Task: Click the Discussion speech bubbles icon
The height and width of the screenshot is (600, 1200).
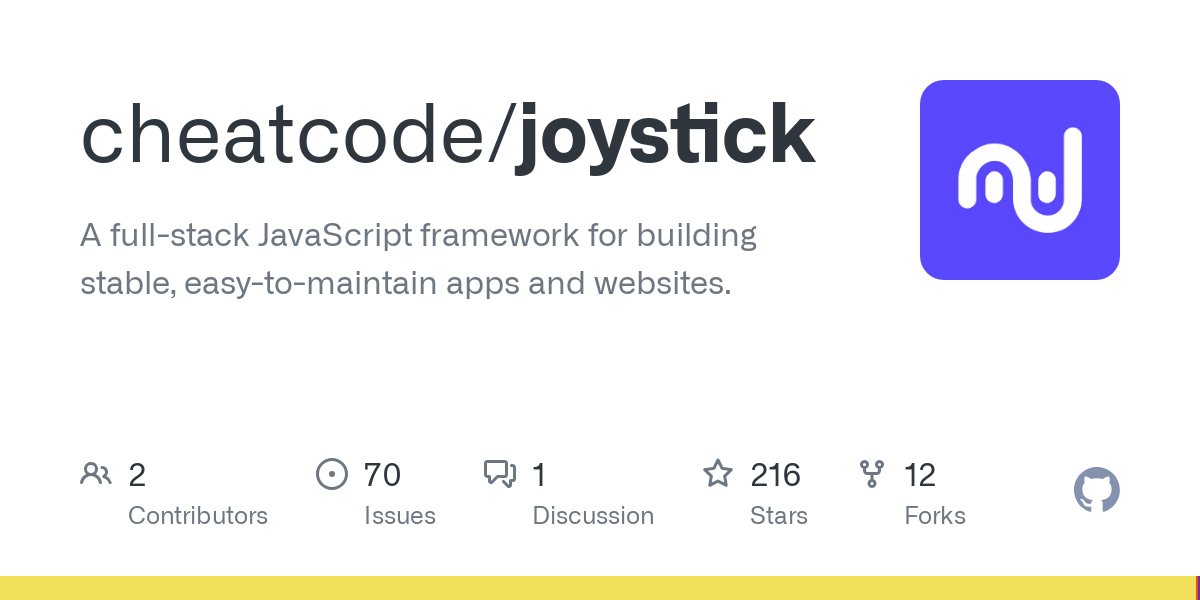Action: coord(500,474)
